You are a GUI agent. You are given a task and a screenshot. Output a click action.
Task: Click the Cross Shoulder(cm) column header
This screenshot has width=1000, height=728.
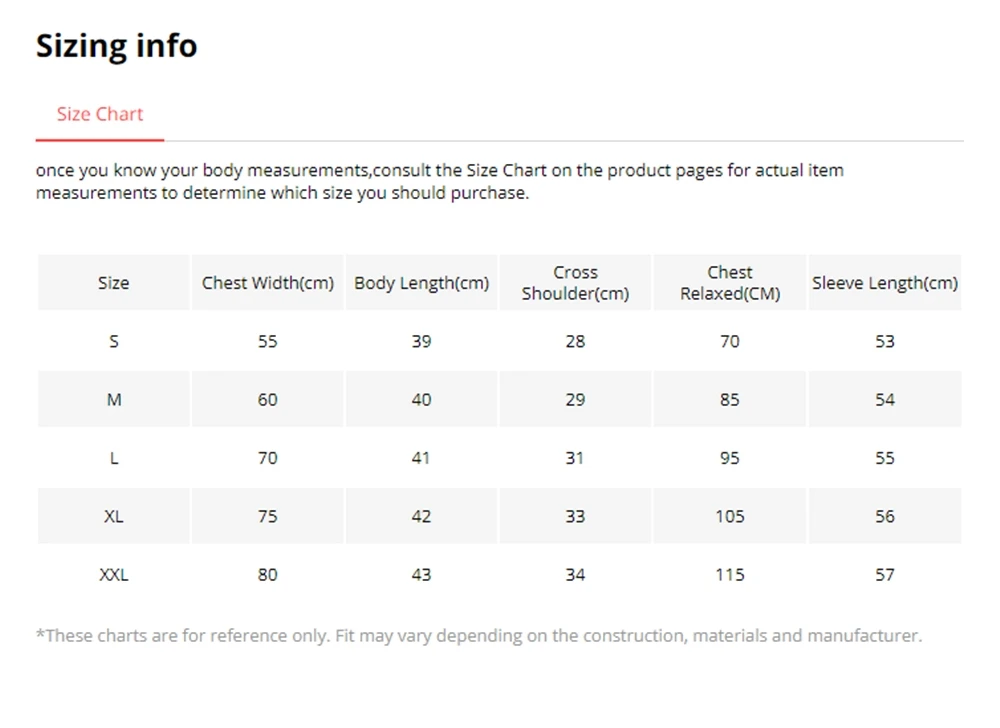[575, 282]
